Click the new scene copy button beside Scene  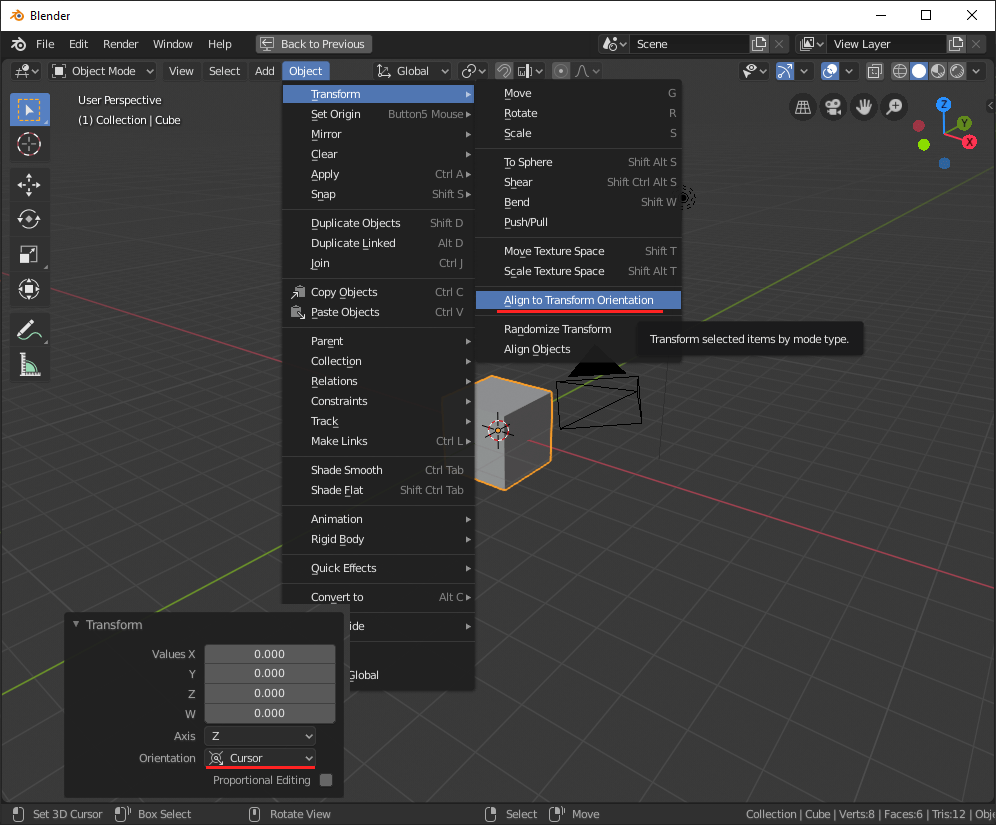[x=758, y=44]
